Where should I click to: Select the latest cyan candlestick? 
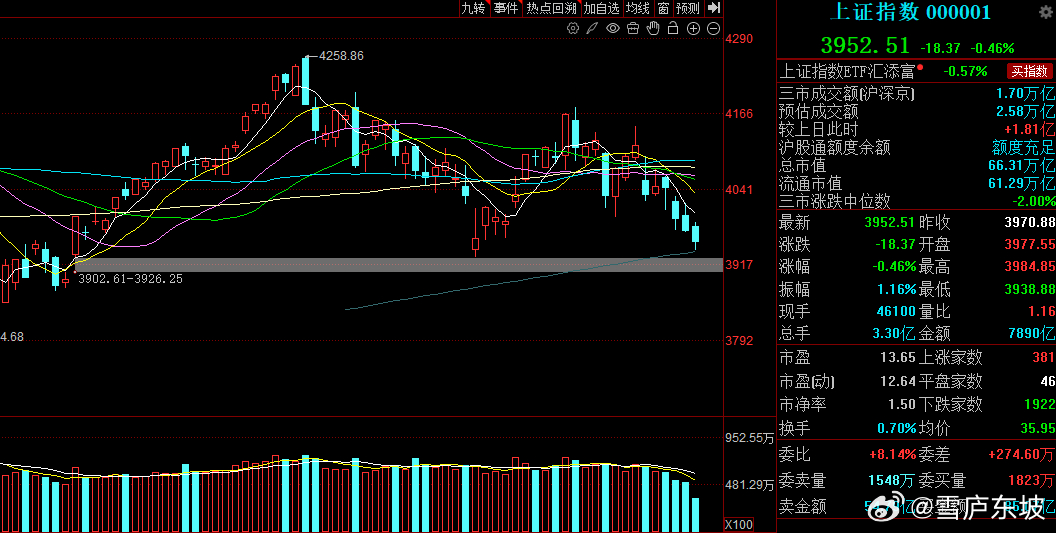point(696,236)
